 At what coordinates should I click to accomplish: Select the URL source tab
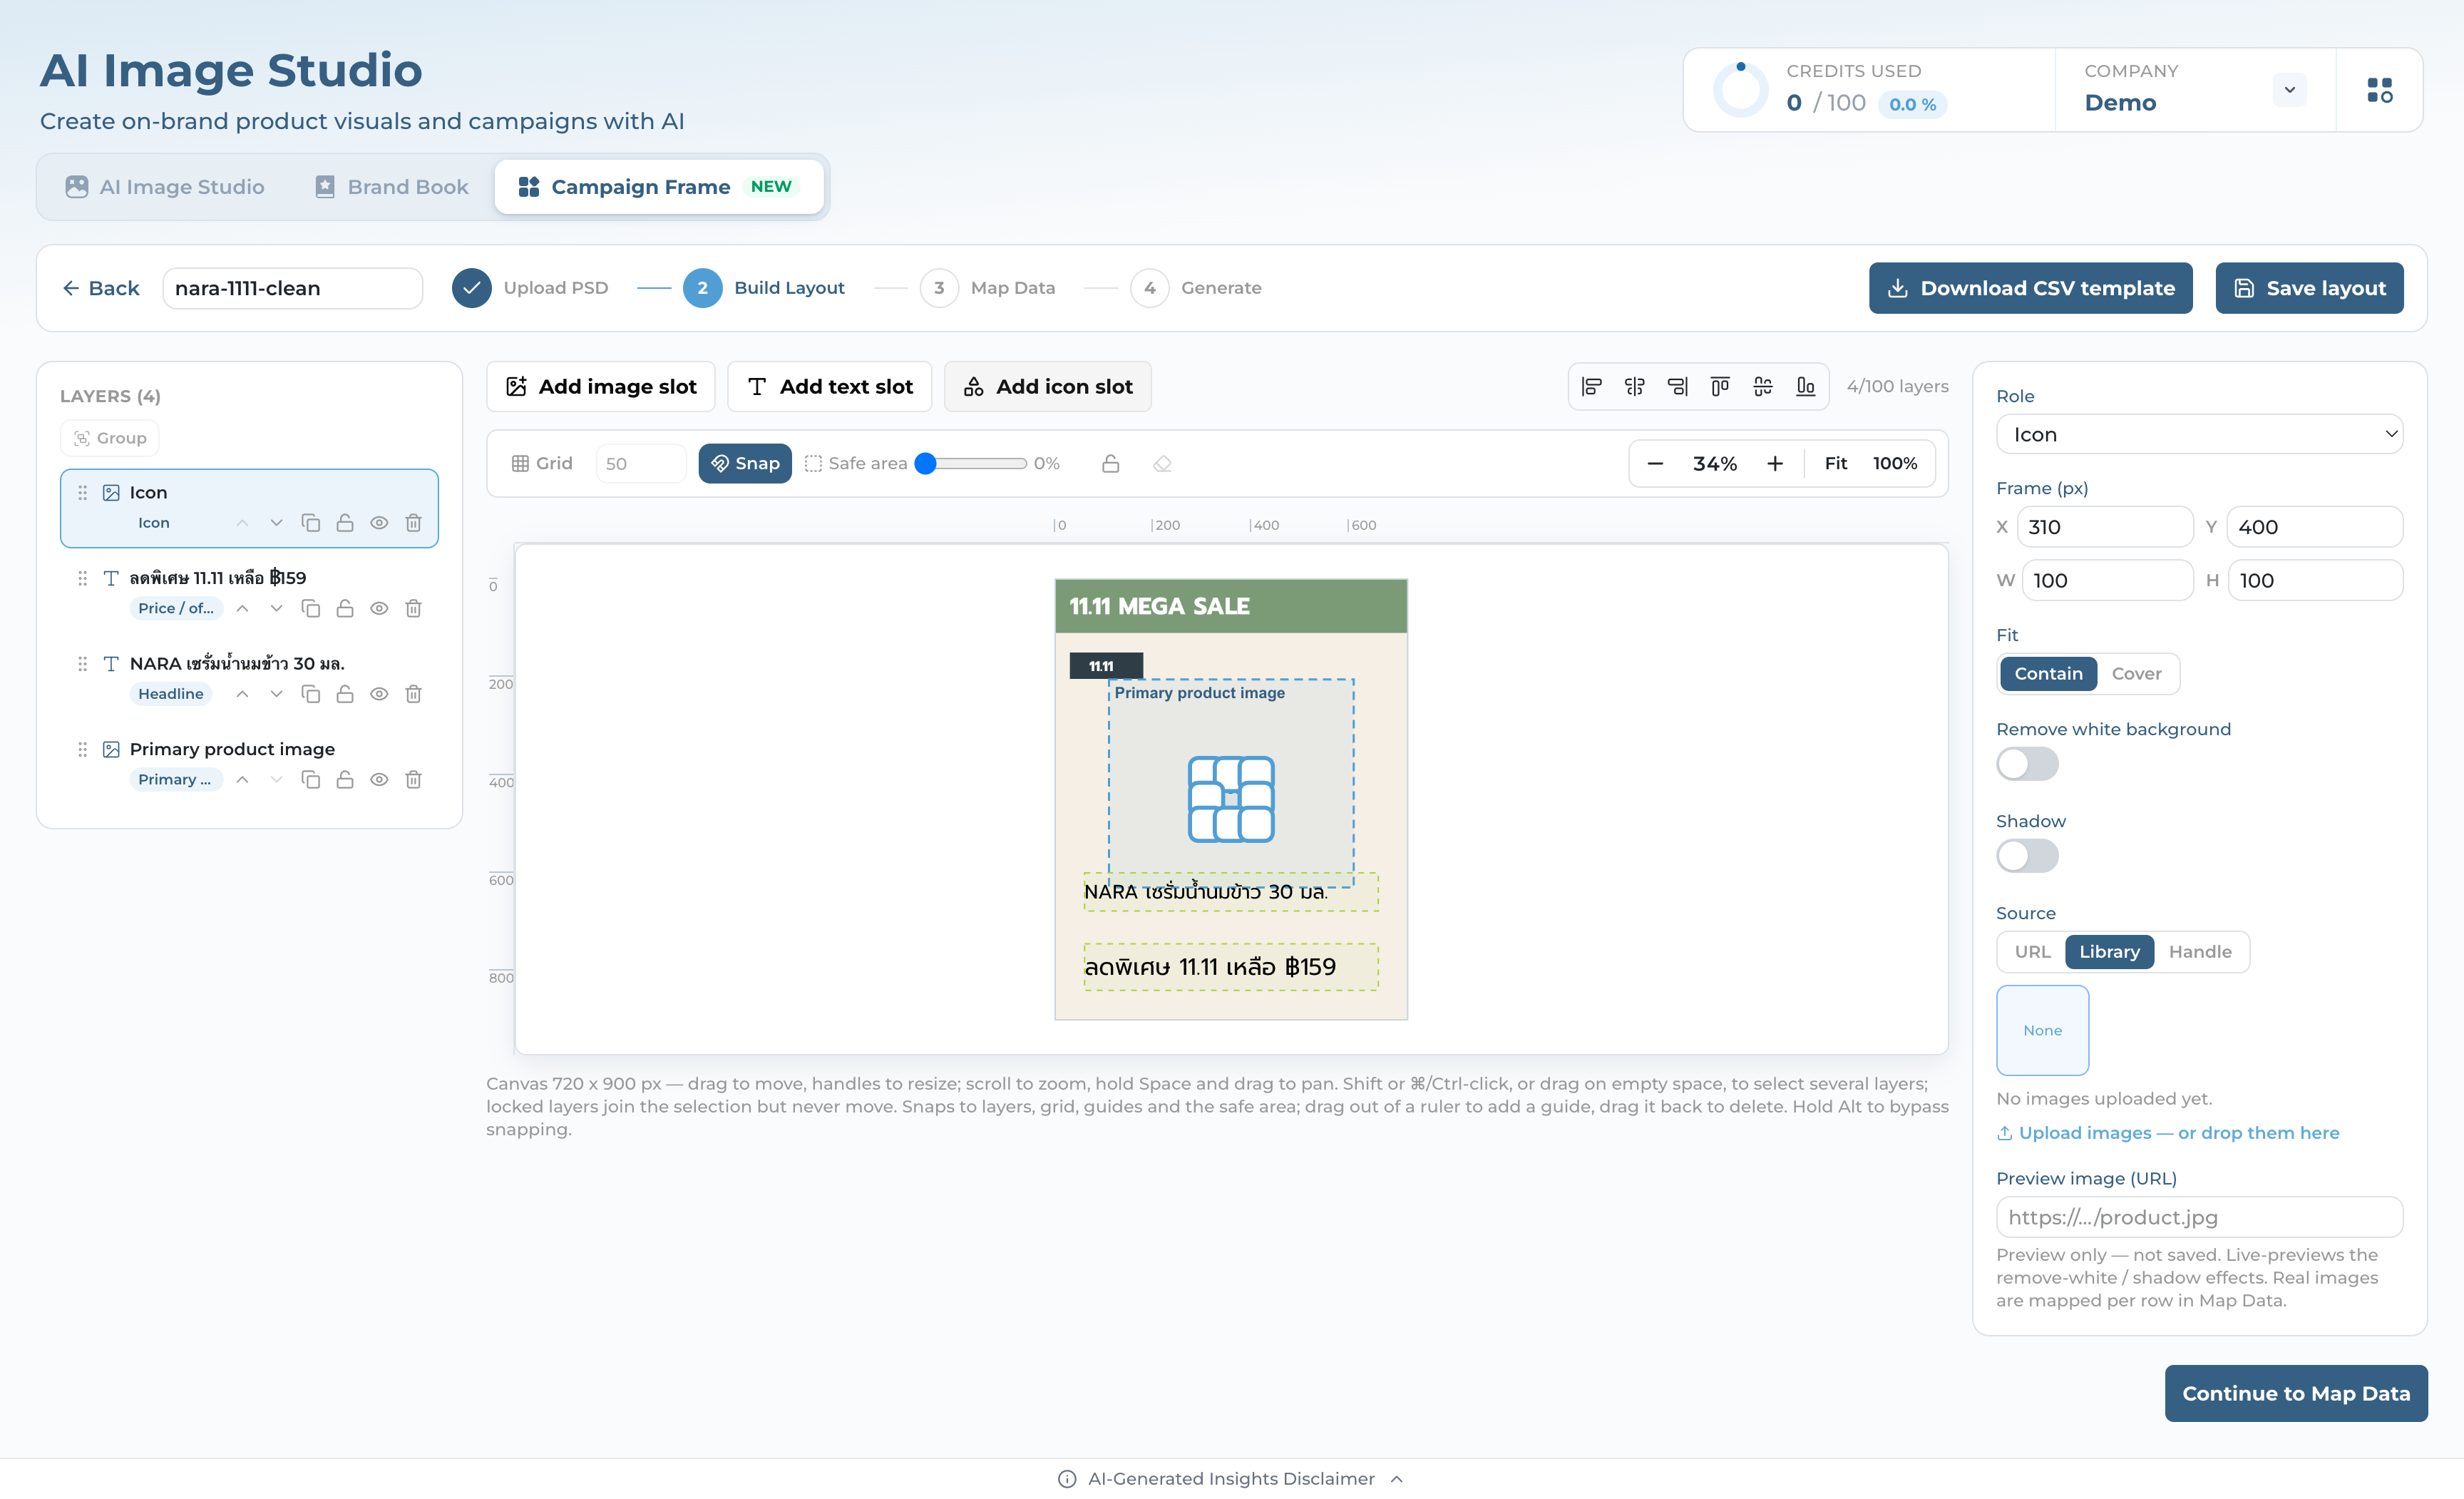2032,952
